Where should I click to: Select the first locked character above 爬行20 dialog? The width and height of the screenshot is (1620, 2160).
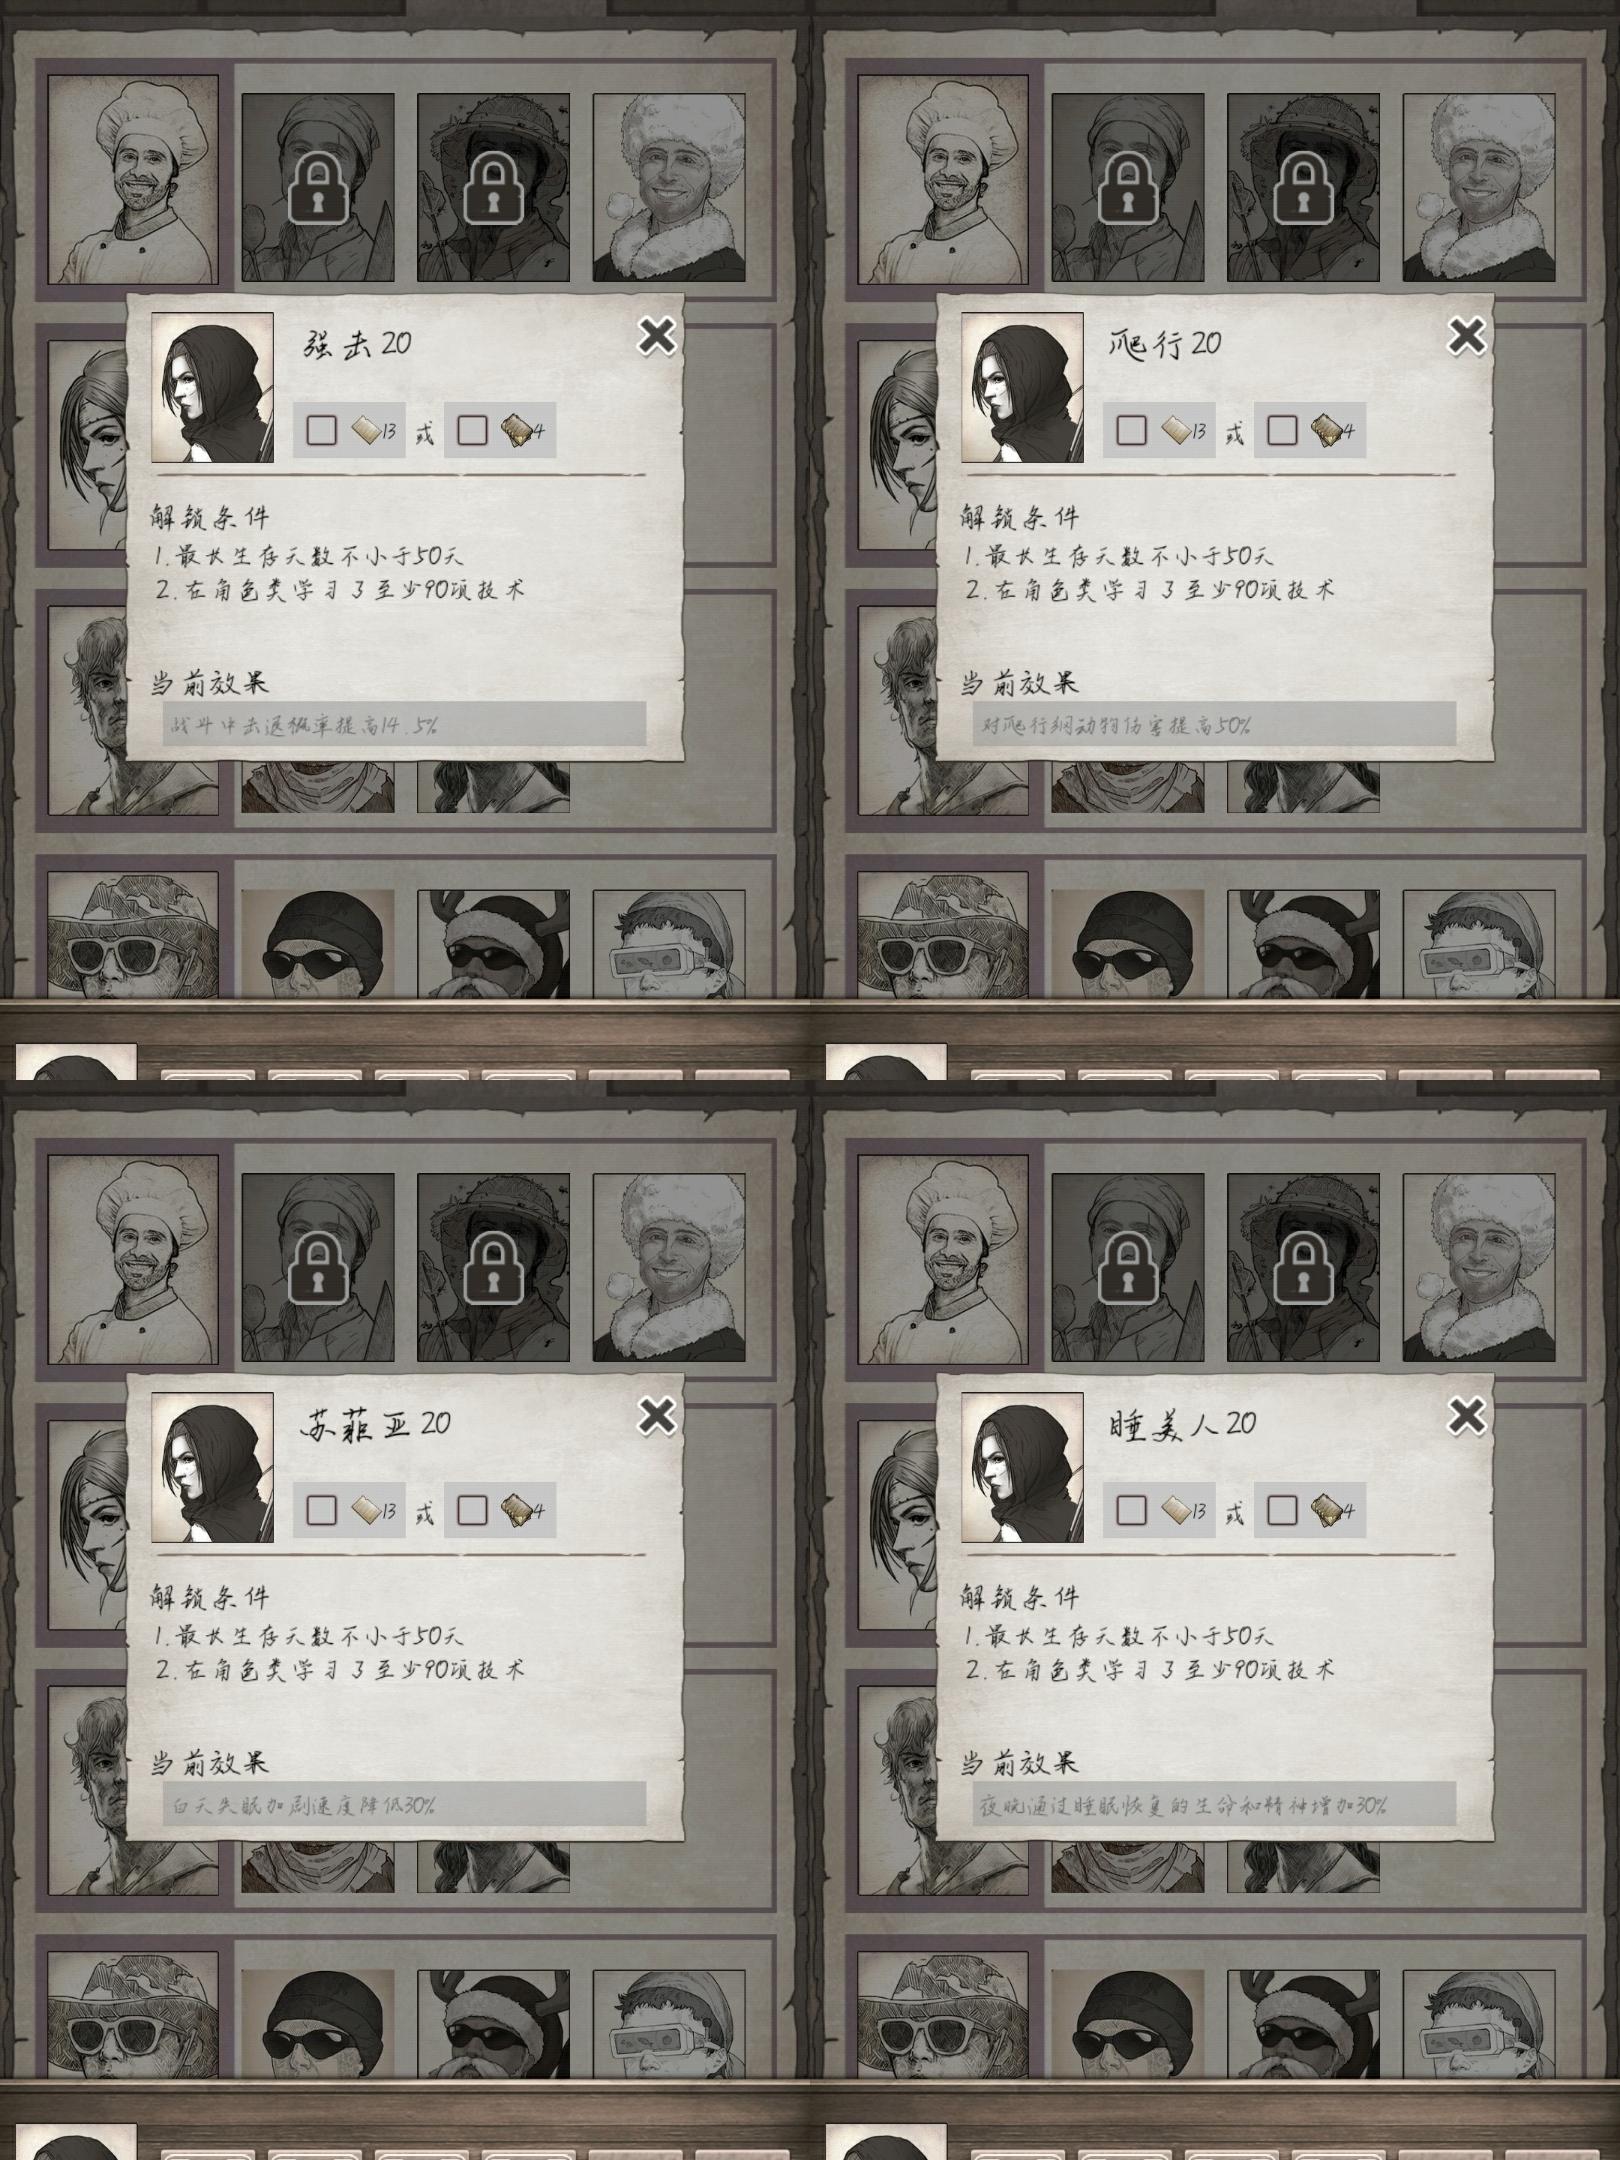tap(1128, 187)
